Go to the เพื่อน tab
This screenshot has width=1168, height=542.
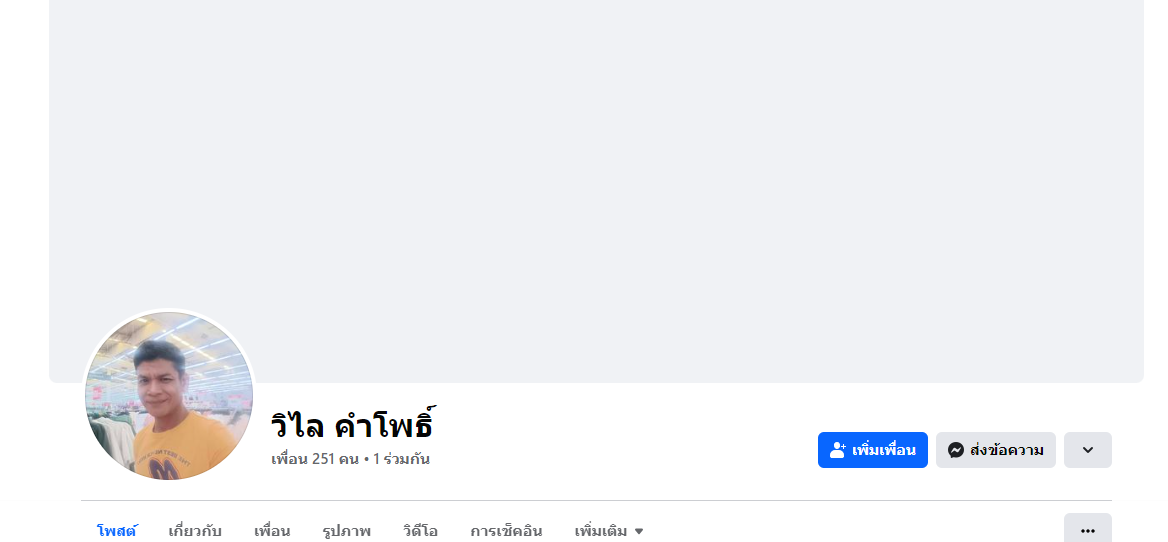(272, 531)
